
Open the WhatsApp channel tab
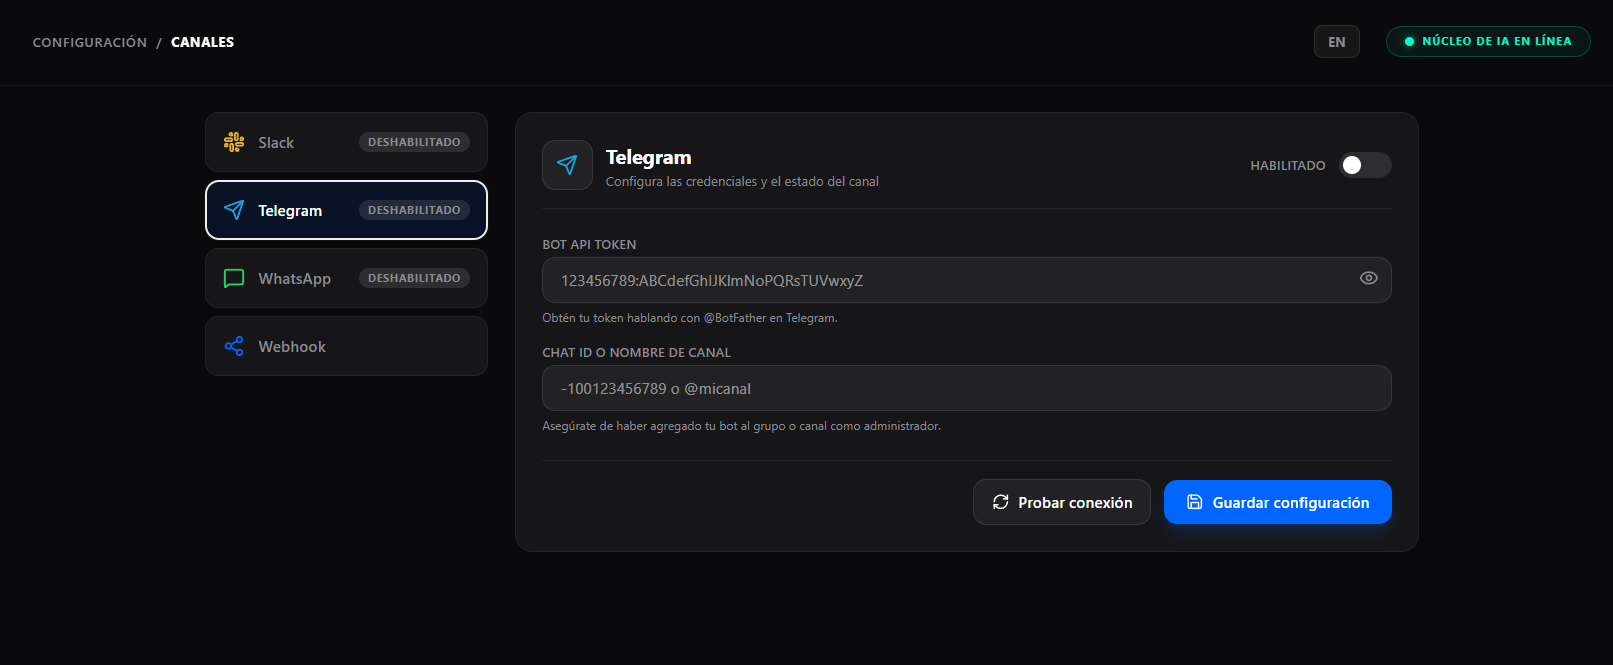click(346, 278)
